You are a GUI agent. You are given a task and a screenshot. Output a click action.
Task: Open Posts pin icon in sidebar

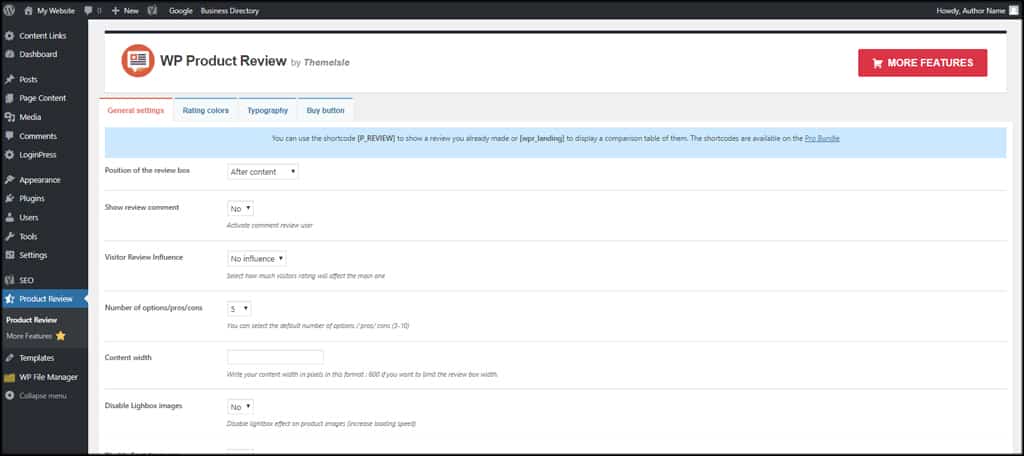tap(9, 80)
